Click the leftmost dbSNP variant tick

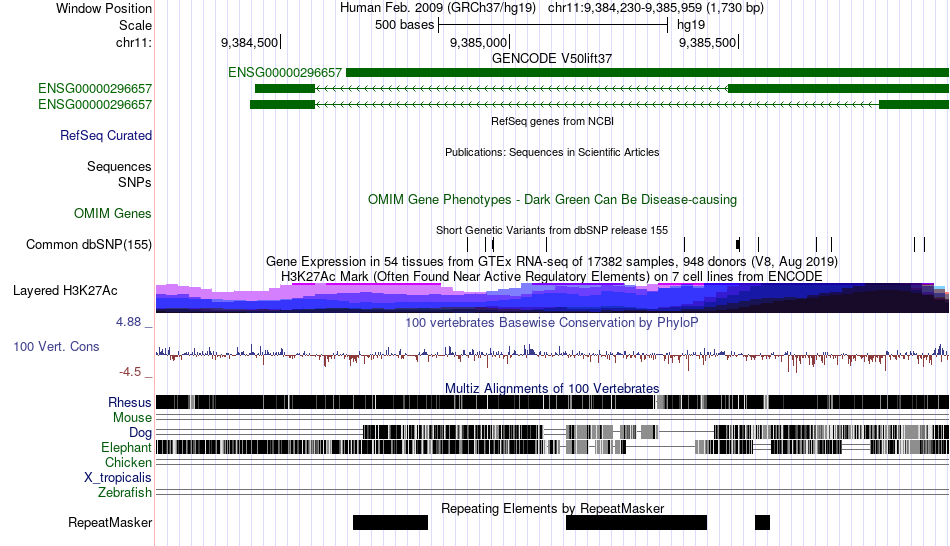click(x=468, y=244)
